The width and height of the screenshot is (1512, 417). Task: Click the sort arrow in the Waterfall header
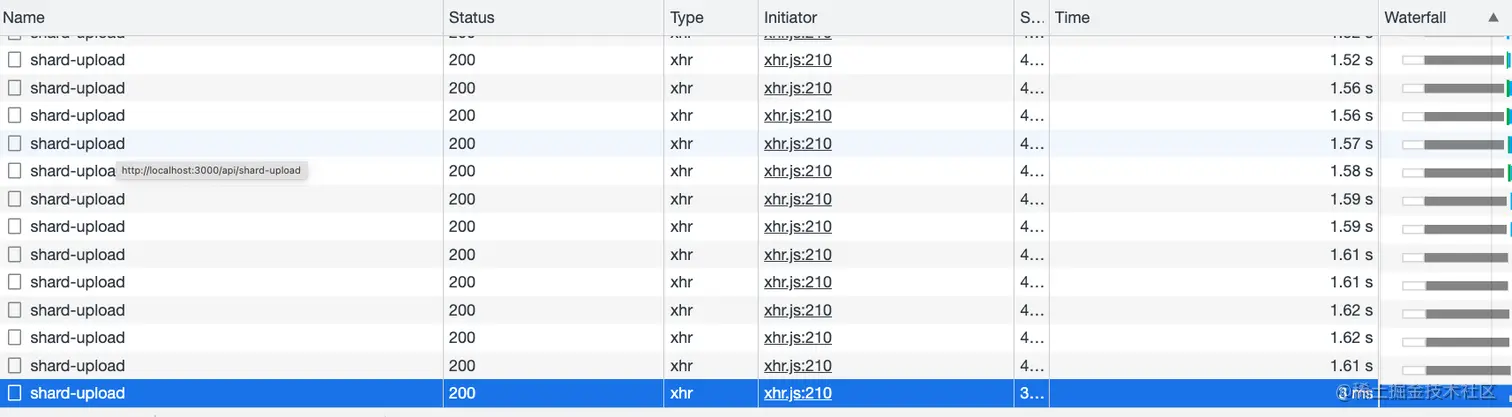(x=1493, y=18)
